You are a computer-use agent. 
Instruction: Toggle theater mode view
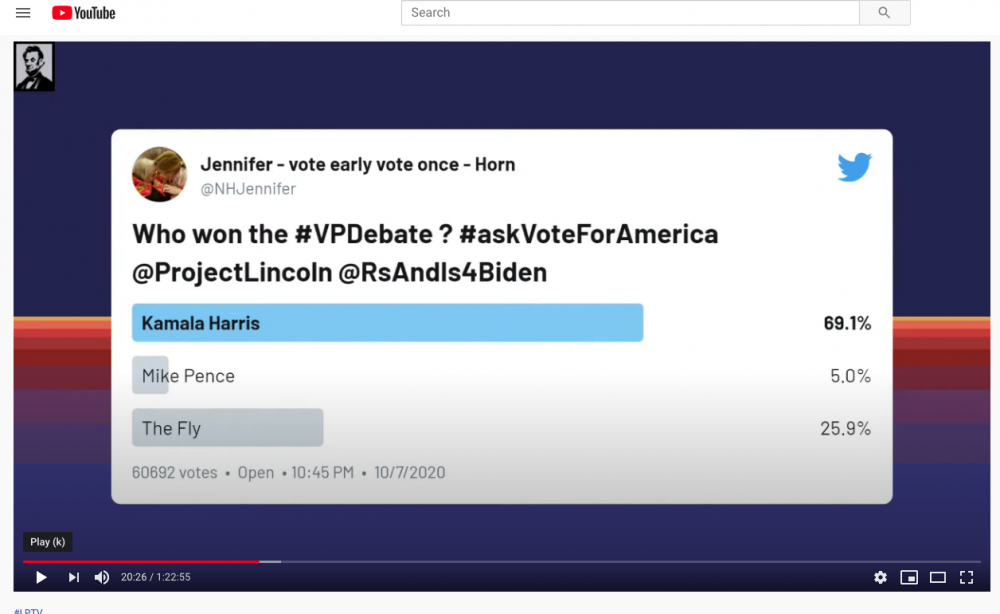[x=938, y=577]
